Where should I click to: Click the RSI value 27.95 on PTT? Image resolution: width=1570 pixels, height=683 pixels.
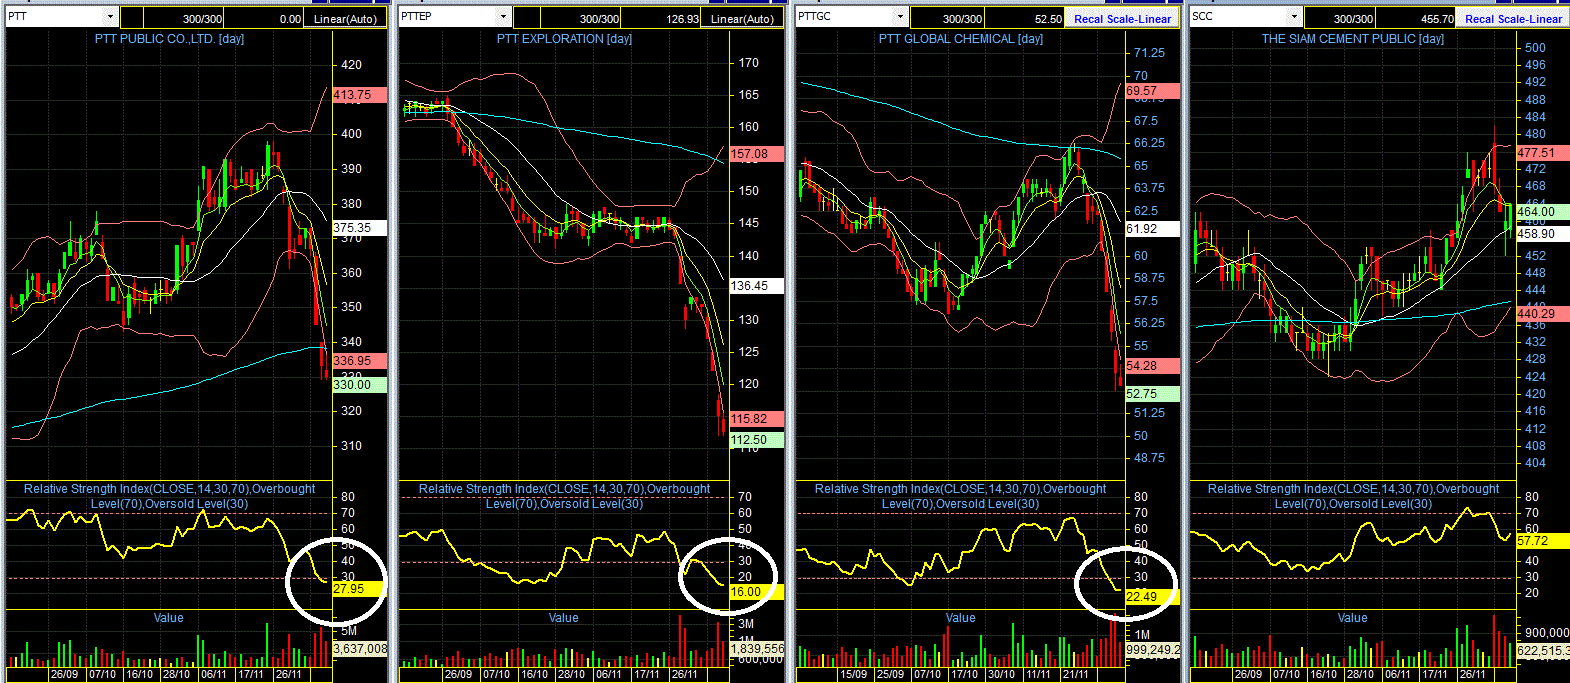pos(360,589)
